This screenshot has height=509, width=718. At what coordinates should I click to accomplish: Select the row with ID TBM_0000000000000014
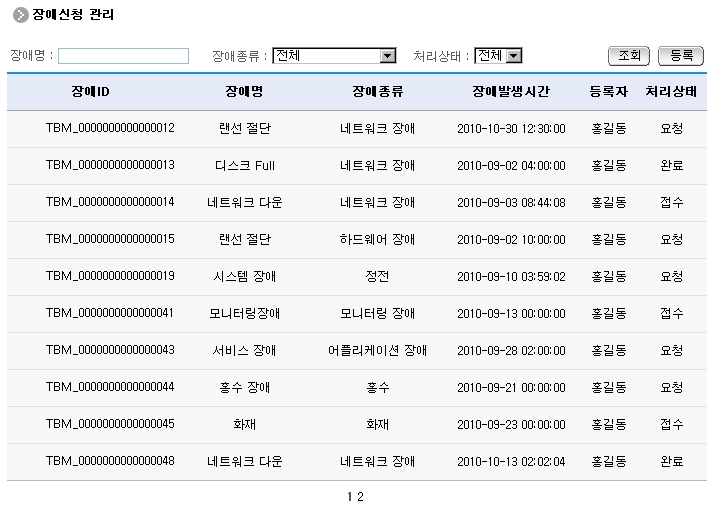110,202
